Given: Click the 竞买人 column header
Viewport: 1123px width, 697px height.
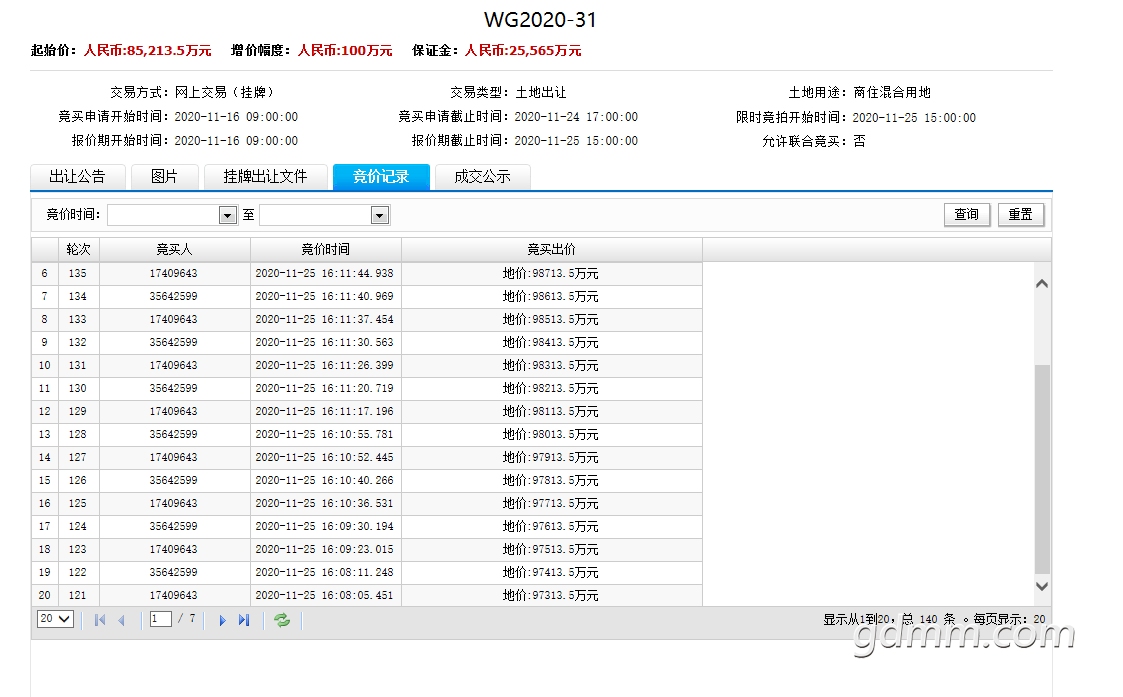Looking at the screenshot, I should coord(175,249).
